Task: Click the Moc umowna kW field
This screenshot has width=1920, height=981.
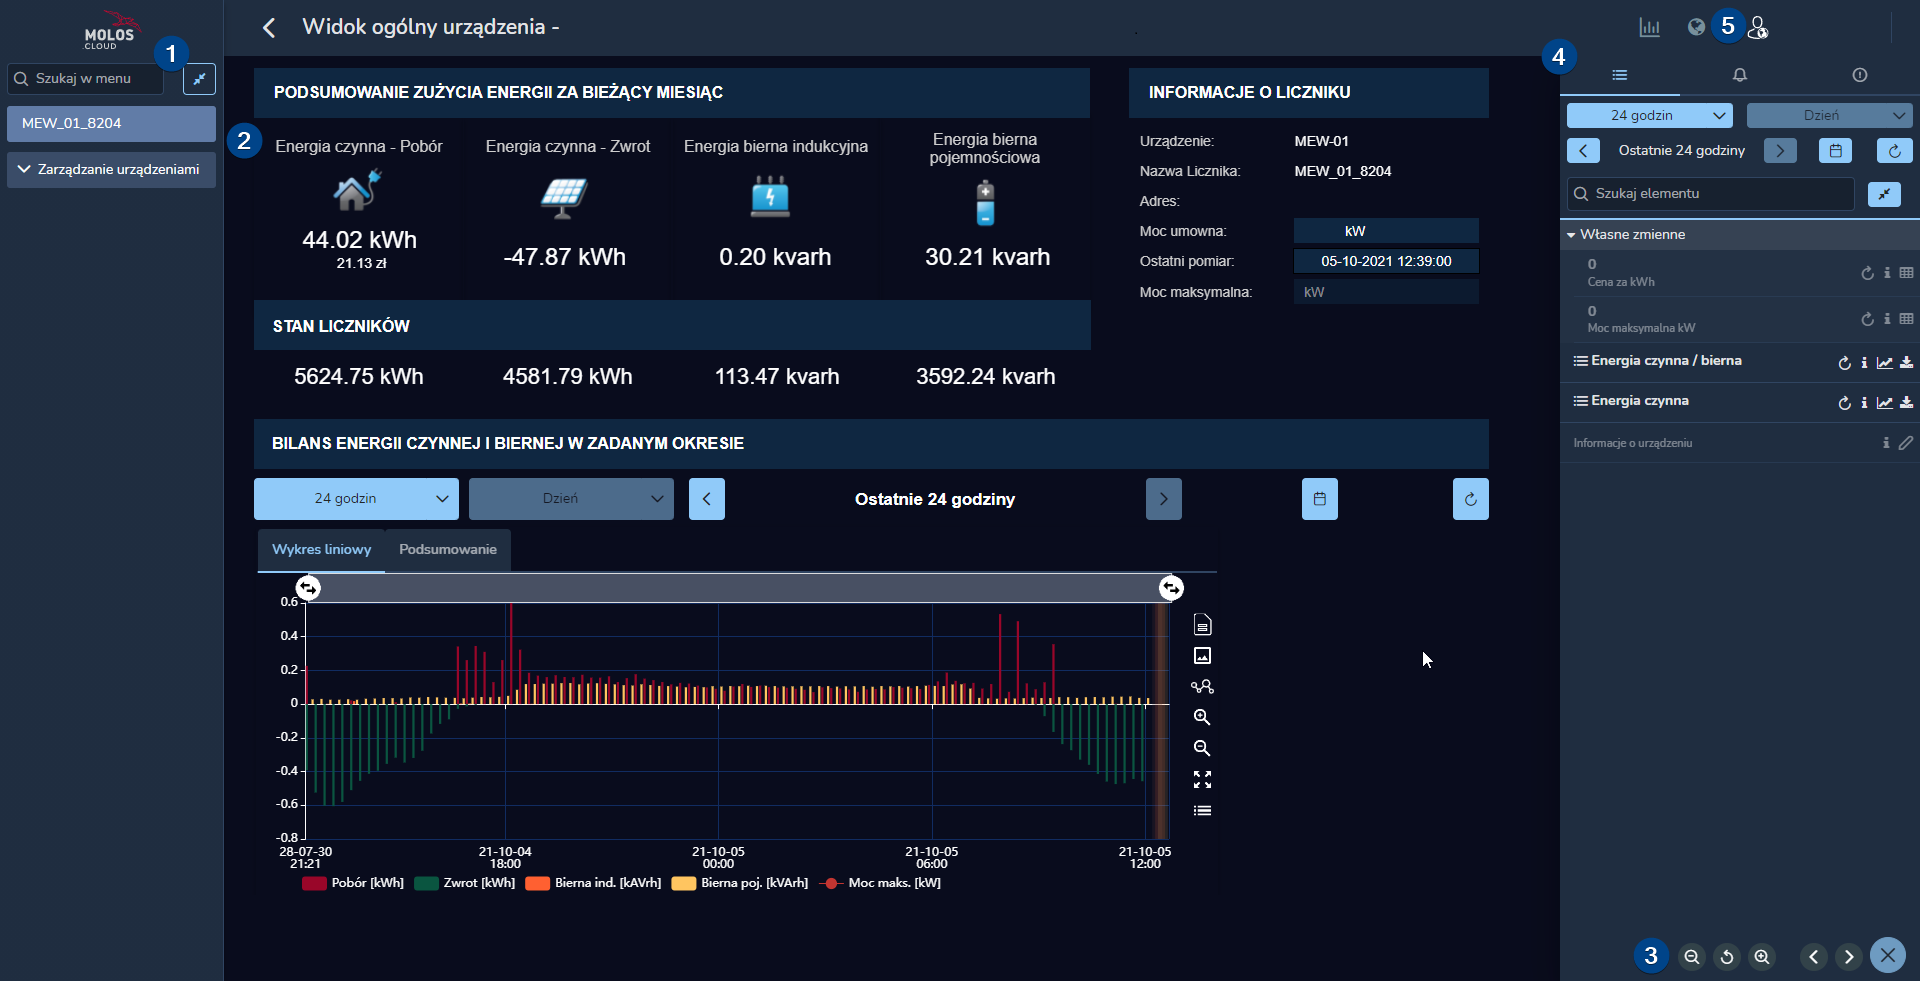Action: click(x=1386, y=231)
